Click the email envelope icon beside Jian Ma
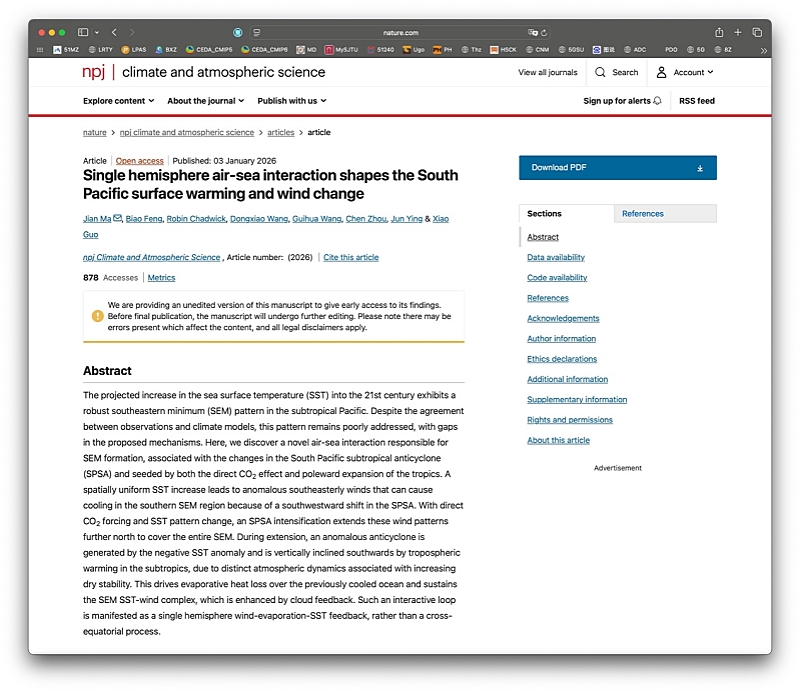 point(118,218)
